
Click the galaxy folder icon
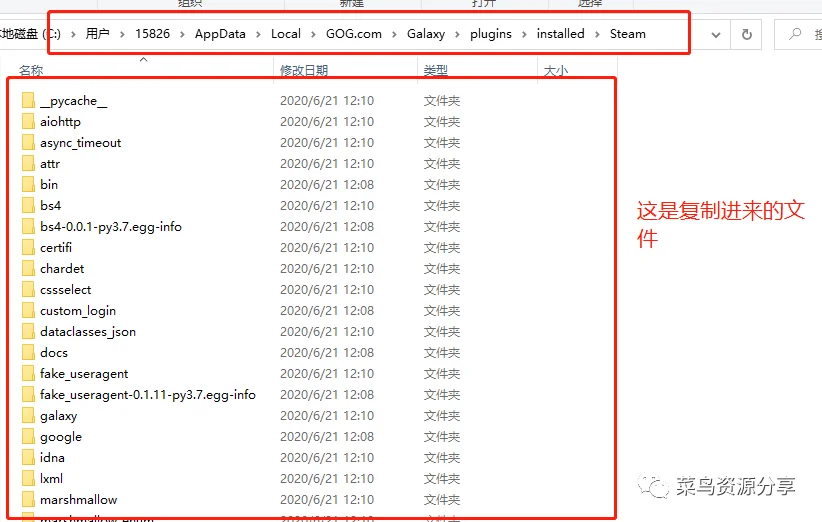coord(28,415)
